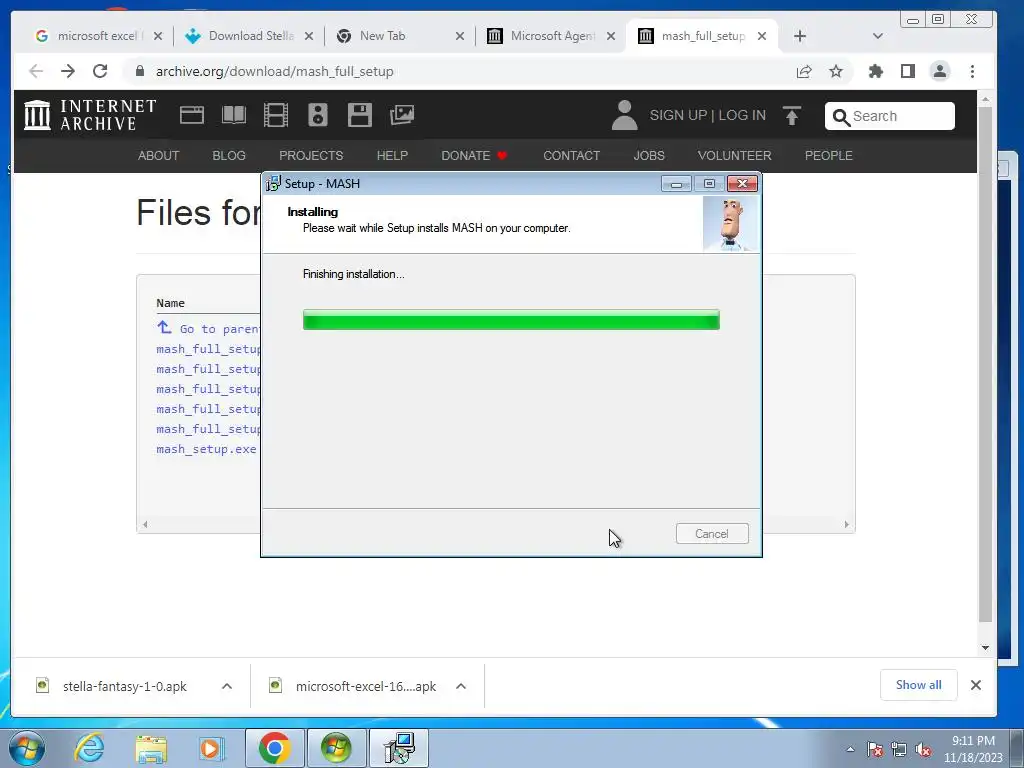
Task: Click the upload arrow icon
Action: (792, 116)
